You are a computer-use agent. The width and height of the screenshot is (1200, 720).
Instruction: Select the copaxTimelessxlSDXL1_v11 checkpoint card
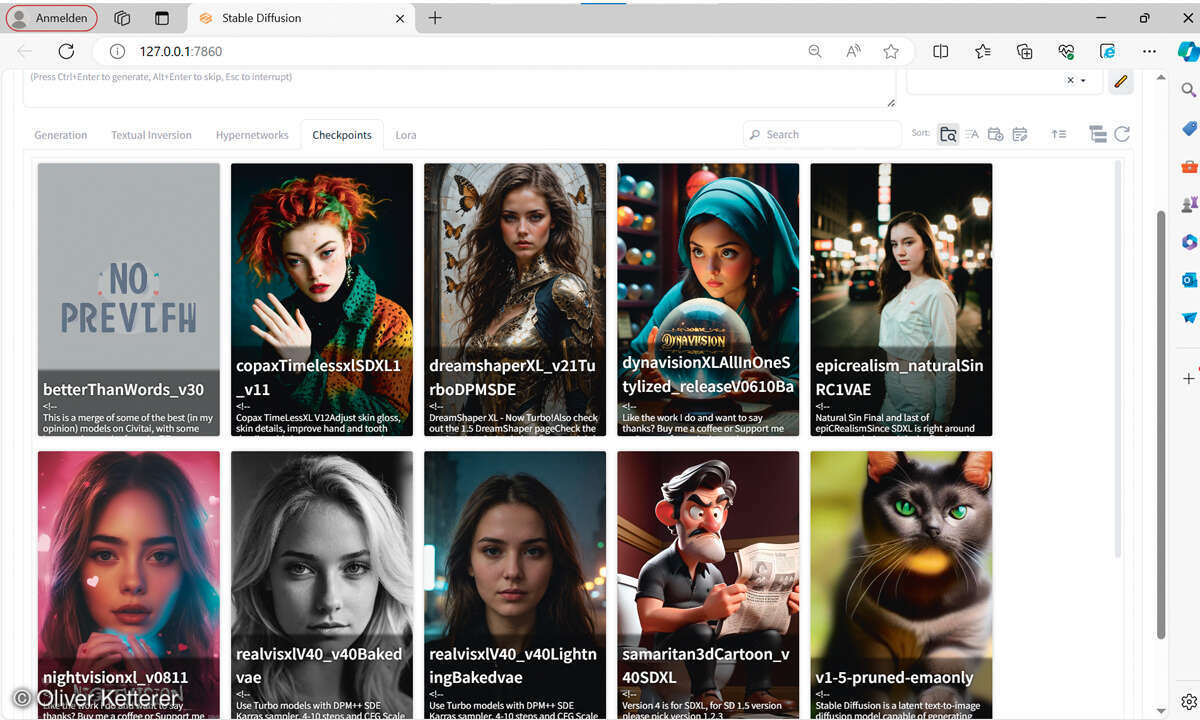[x=322, y=300]
